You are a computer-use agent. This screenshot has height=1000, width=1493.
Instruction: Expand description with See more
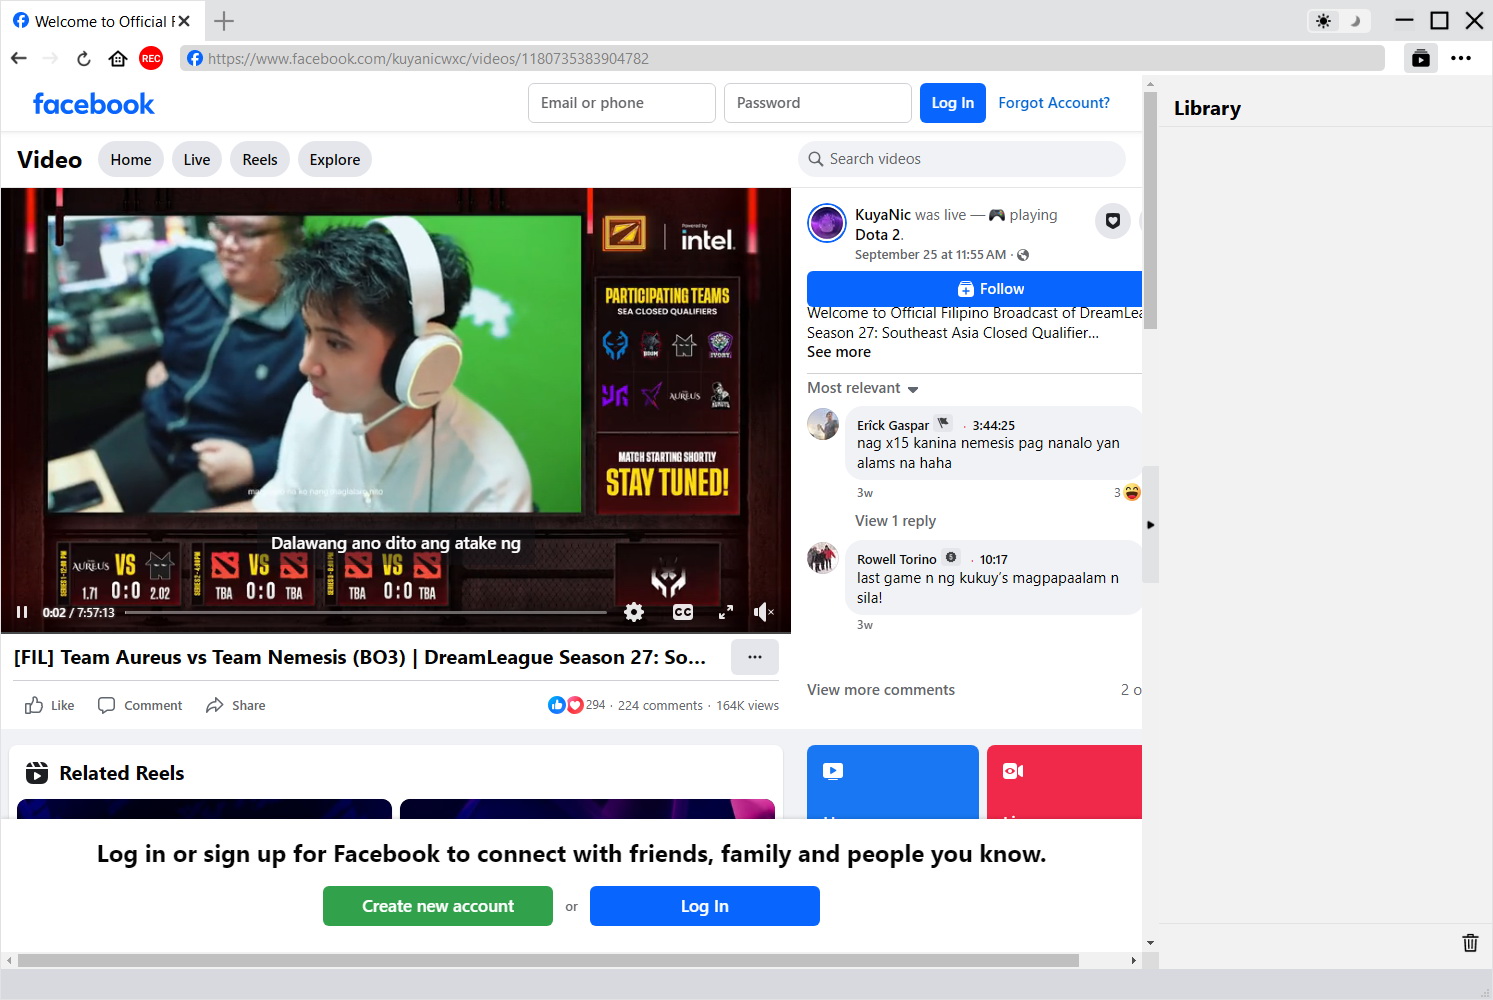[839, 352]
